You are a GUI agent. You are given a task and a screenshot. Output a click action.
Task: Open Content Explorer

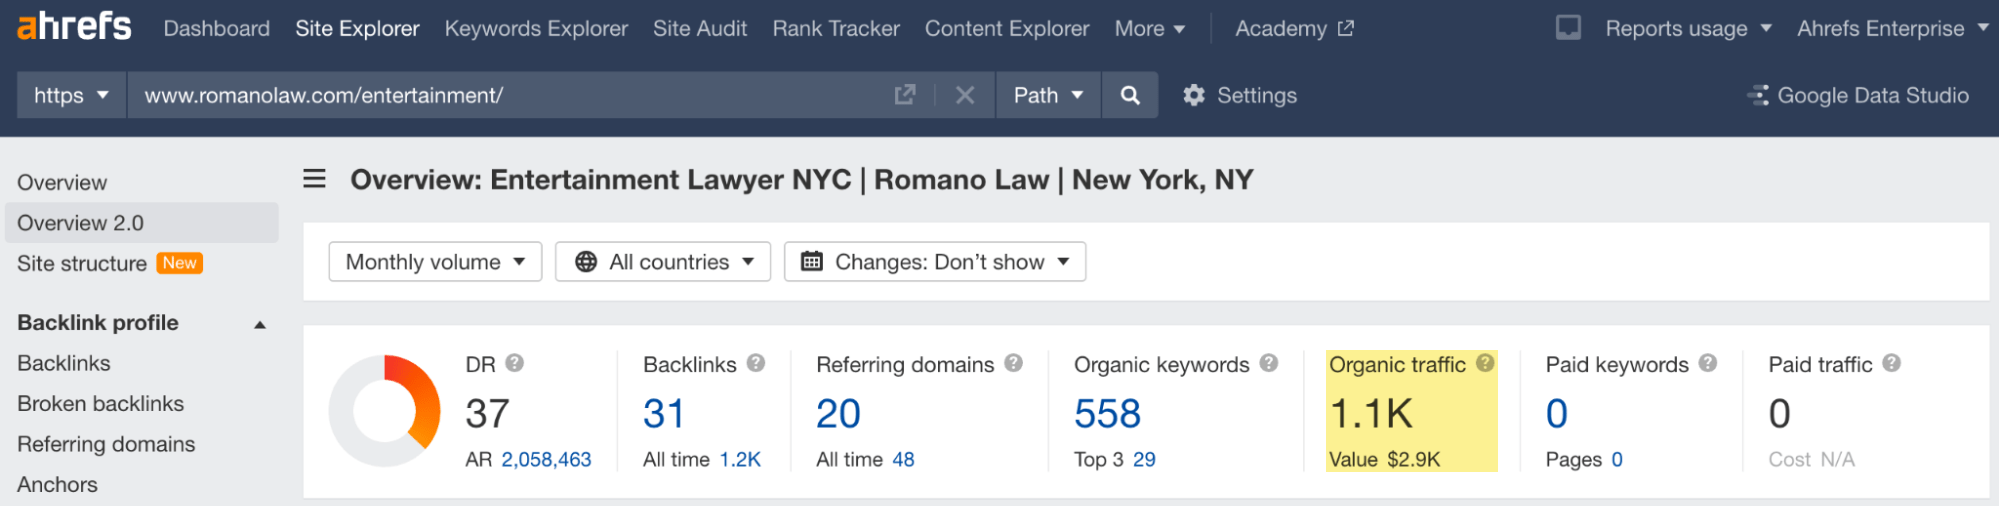tap(1007, 28)
